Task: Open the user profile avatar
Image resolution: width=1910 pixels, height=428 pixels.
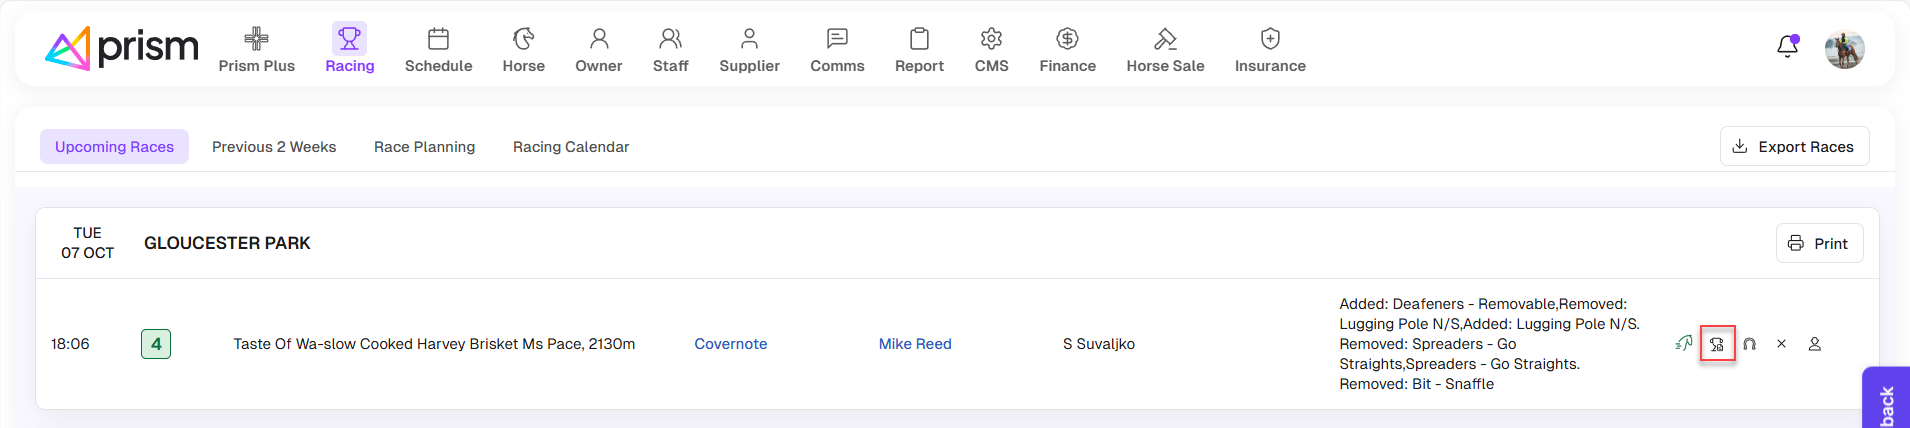Action: point(1844,49)
